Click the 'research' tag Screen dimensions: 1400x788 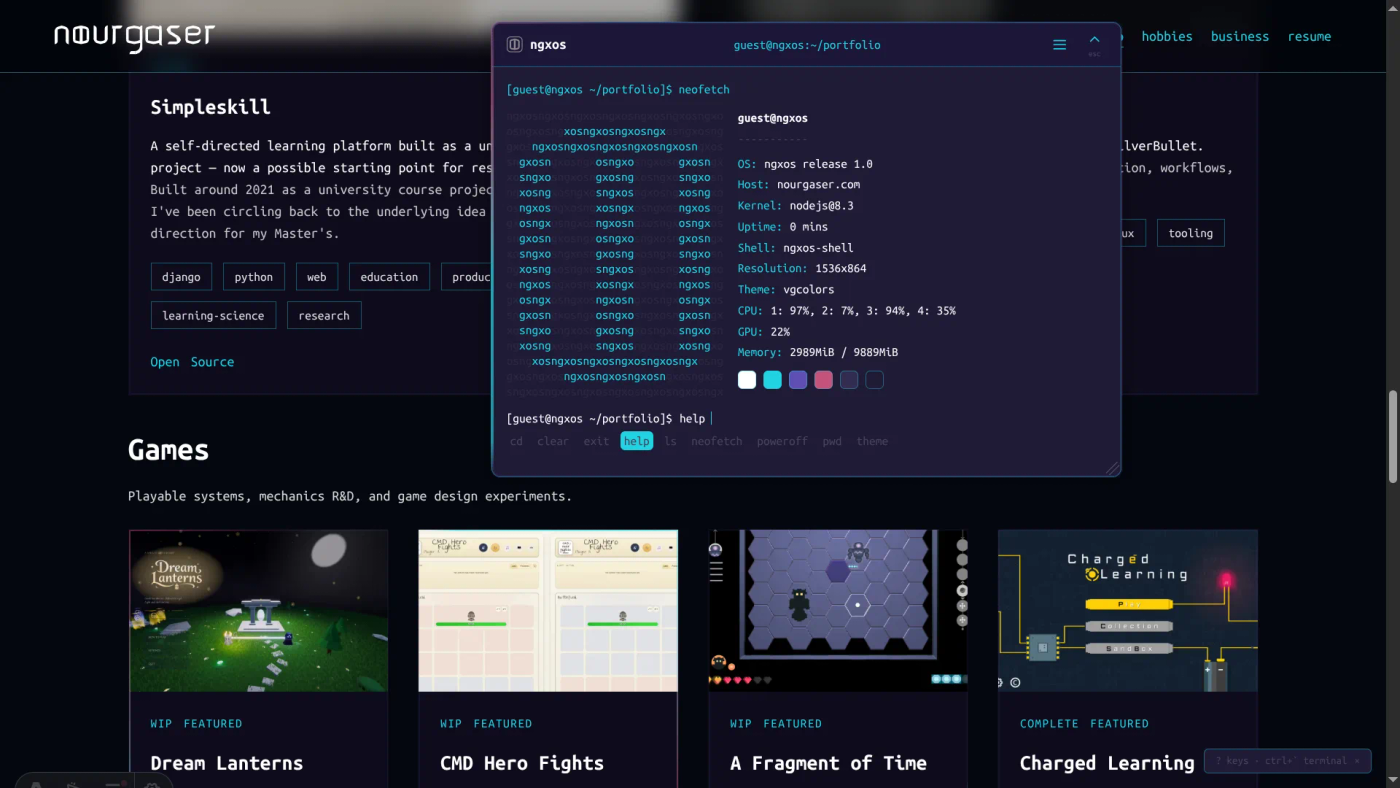click(324, 315)
